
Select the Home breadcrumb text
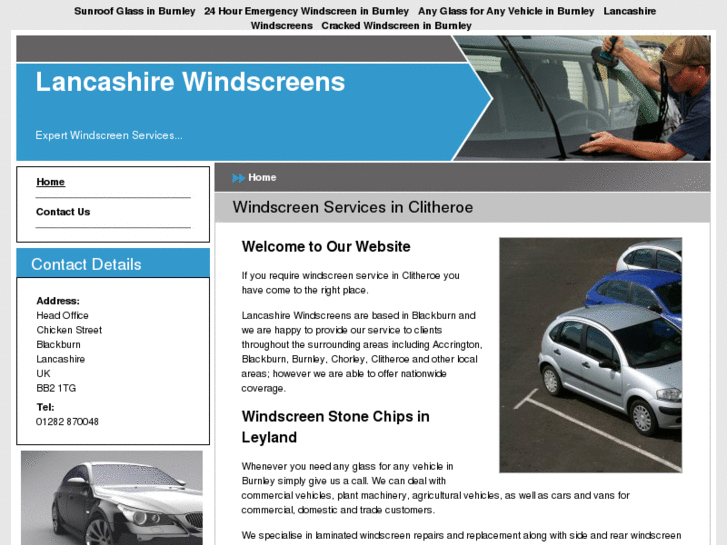pos(262,178)
